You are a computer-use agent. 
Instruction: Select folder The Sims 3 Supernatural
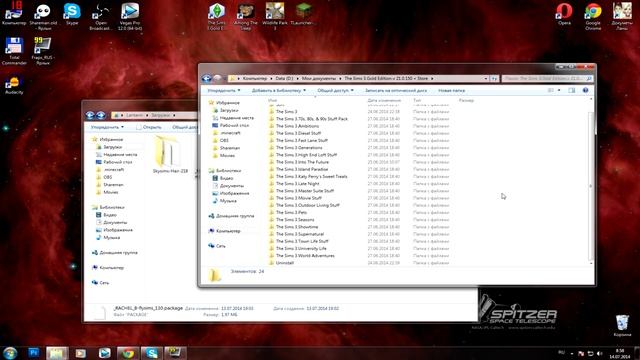pos(300,234)
